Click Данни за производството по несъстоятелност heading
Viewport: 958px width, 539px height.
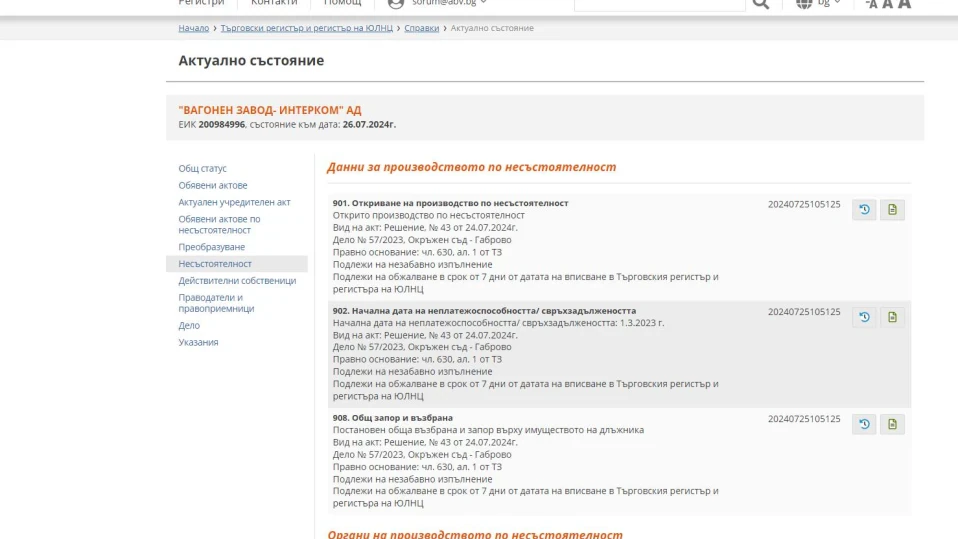(x=472, y=167)
